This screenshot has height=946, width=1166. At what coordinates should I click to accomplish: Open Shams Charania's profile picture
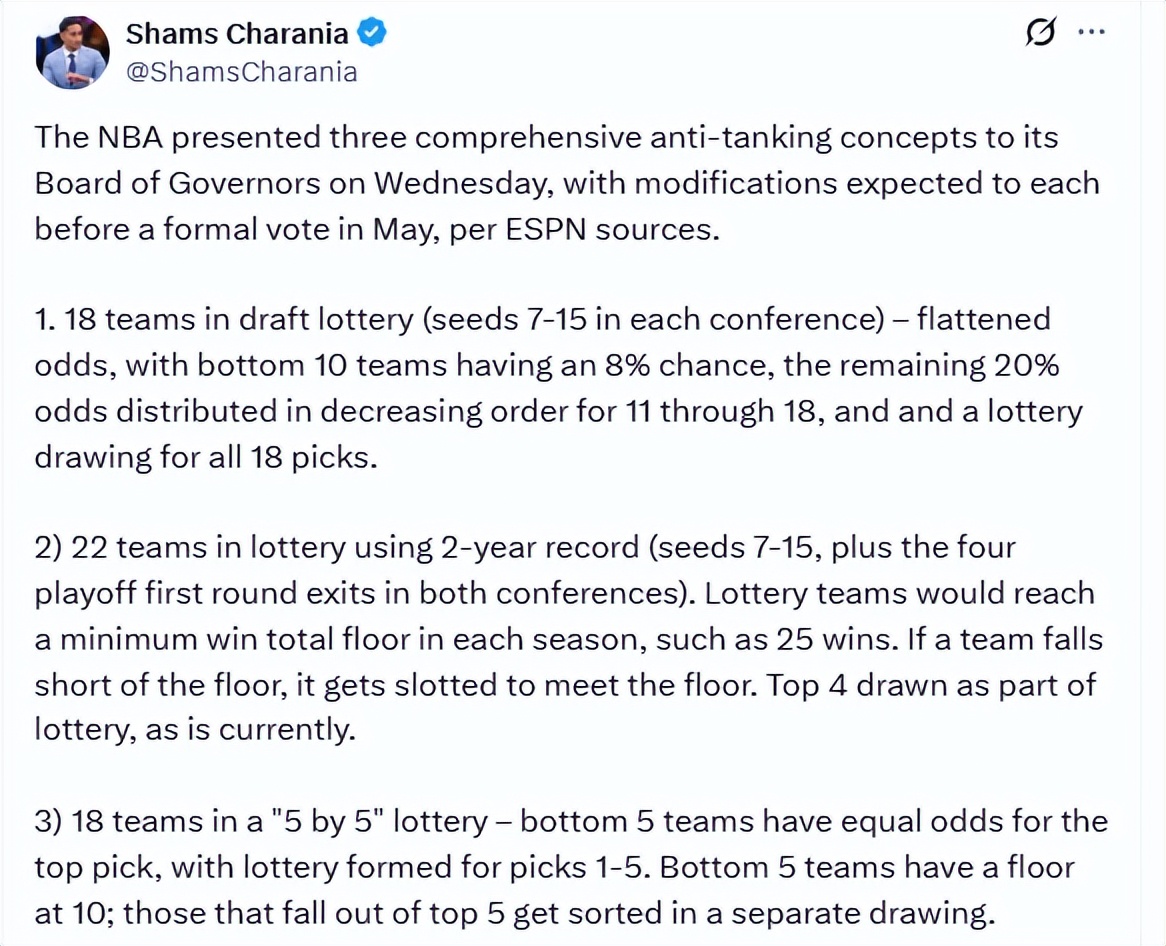tap(72, 53)
